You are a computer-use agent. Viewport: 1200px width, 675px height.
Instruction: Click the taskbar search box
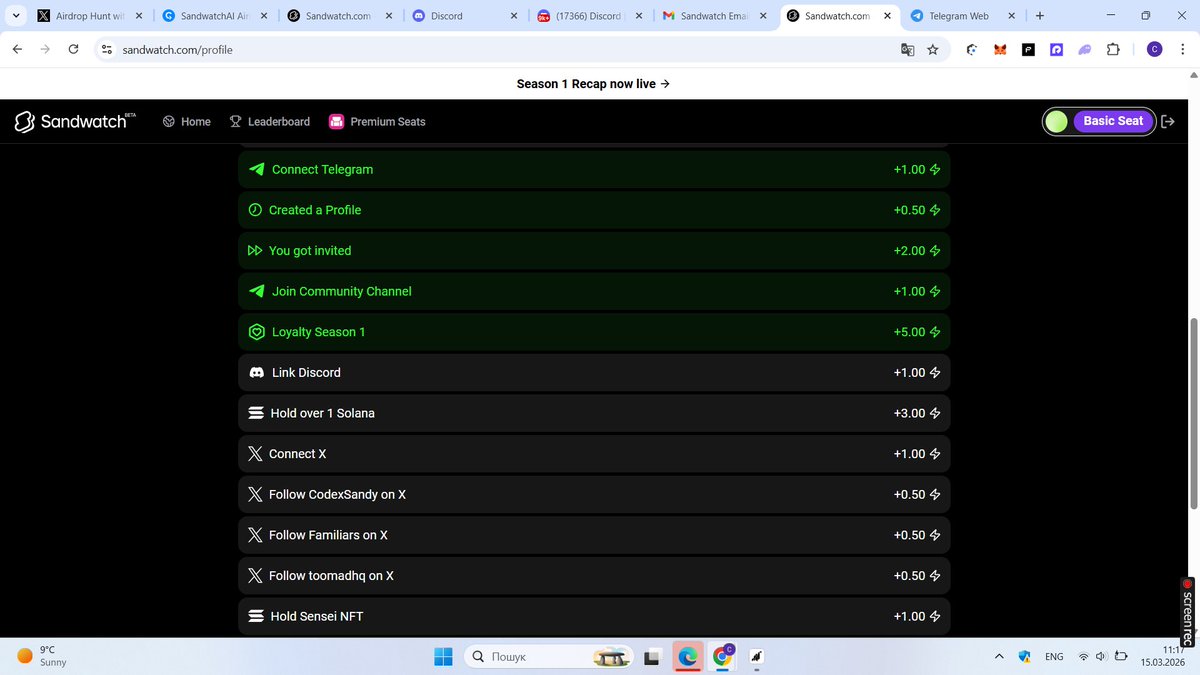[547, 657]
